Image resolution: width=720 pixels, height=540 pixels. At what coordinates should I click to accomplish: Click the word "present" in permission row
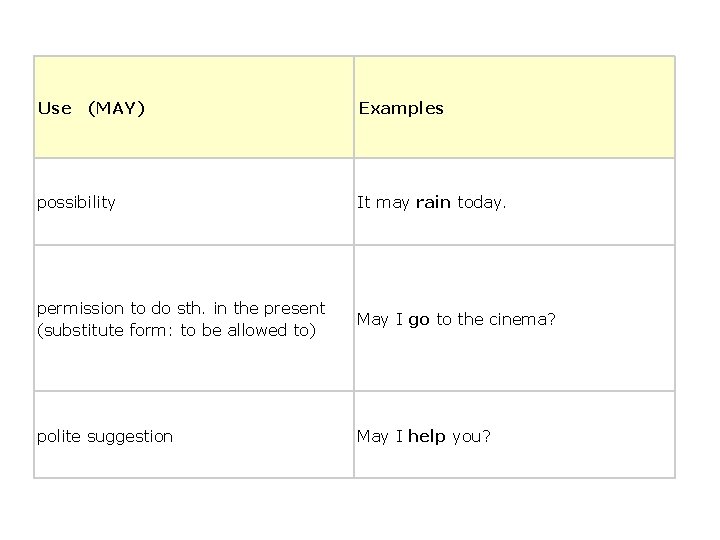295,308
